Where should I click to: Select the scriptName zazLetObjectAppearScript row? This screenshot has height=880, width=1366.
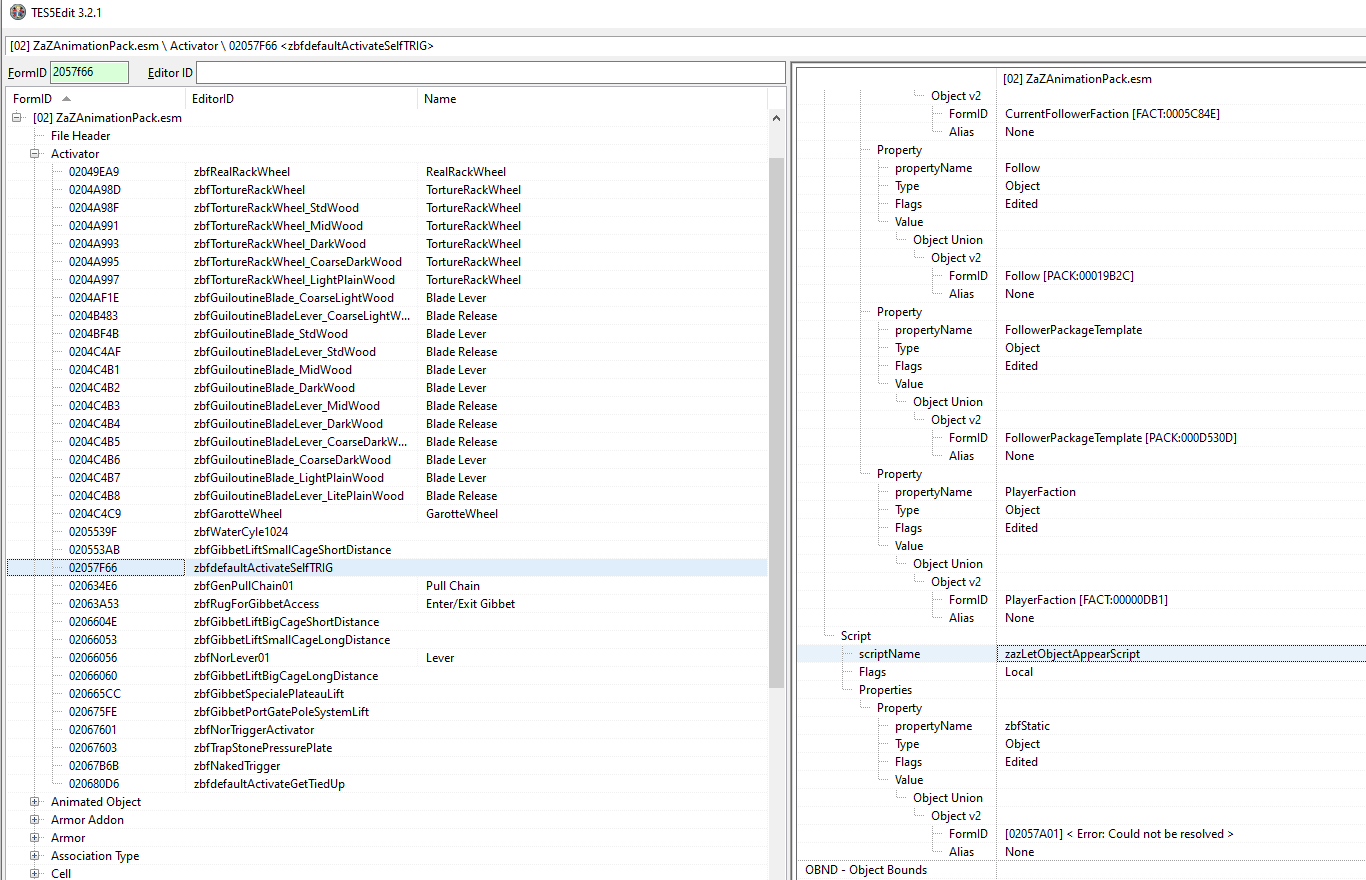(x=1081, y=654)
